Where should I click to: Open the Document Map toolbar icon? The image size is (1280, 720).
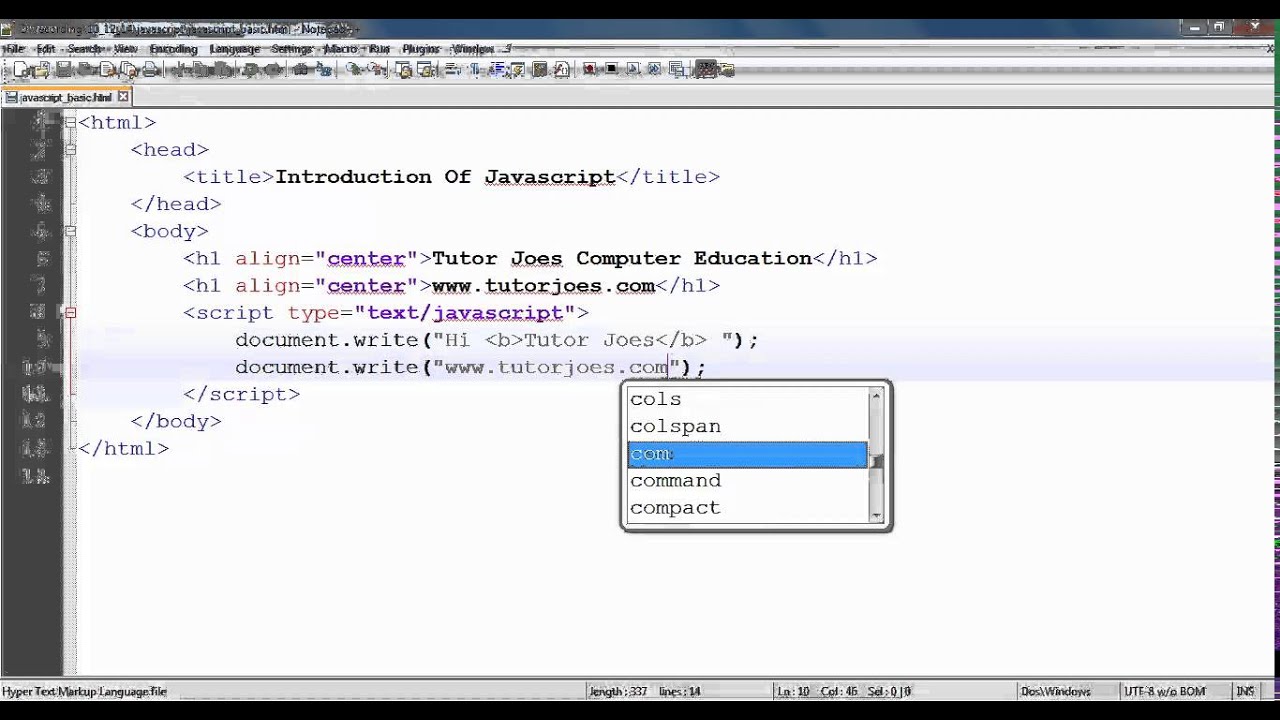(539, 69)
